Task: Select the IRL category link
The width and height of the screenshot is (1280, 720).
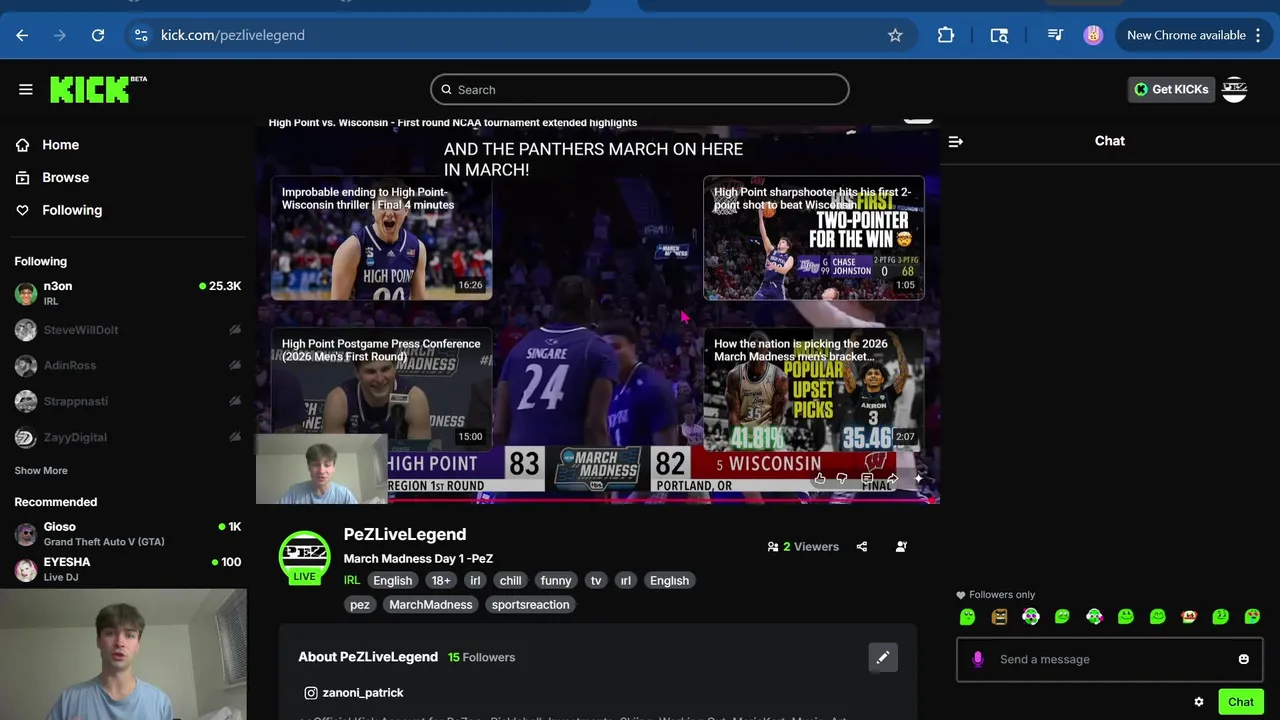Action: tap(352, 580)
